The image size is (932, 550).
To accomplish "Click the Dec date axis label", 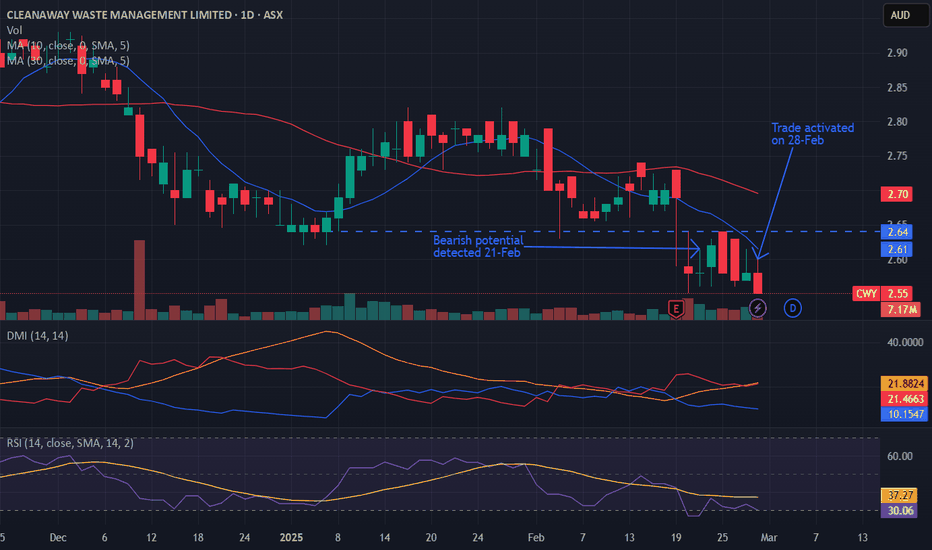I will click(58, 538).
